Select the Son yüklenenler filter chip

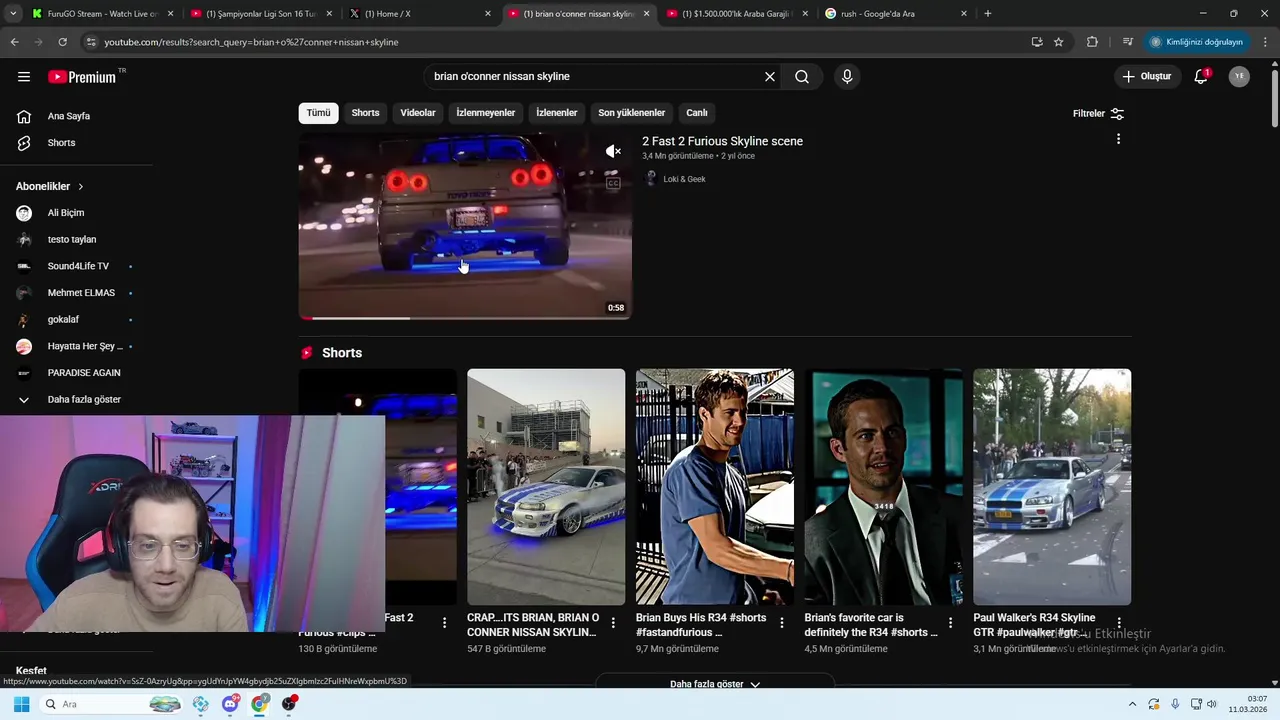(x=631, y=113)
